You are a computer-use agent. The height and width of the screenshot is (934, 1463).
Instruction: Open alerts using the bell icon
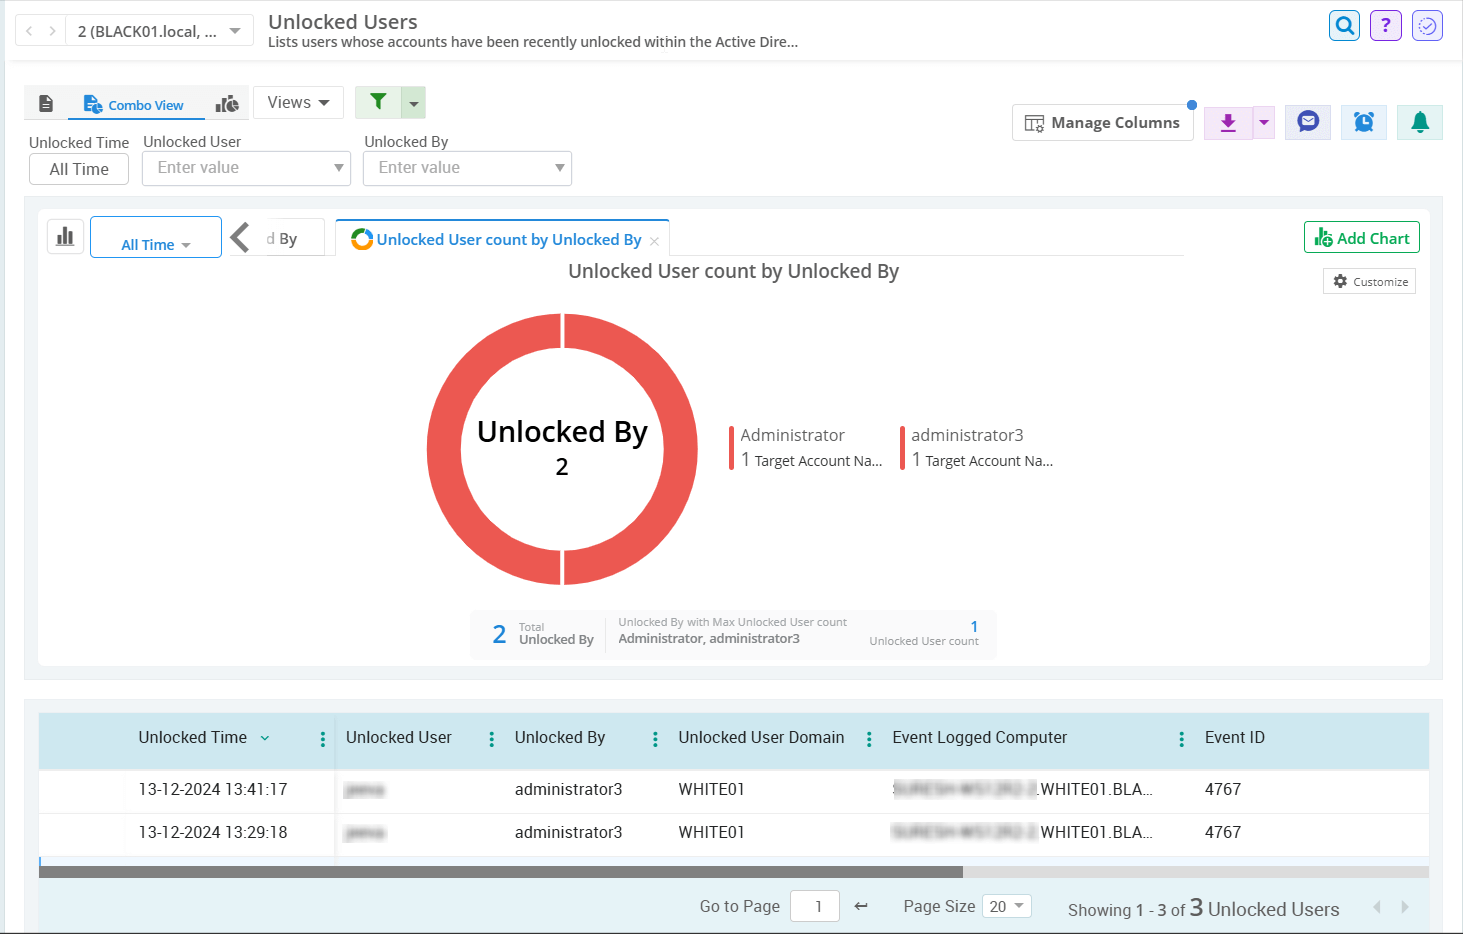(1420, 121)
